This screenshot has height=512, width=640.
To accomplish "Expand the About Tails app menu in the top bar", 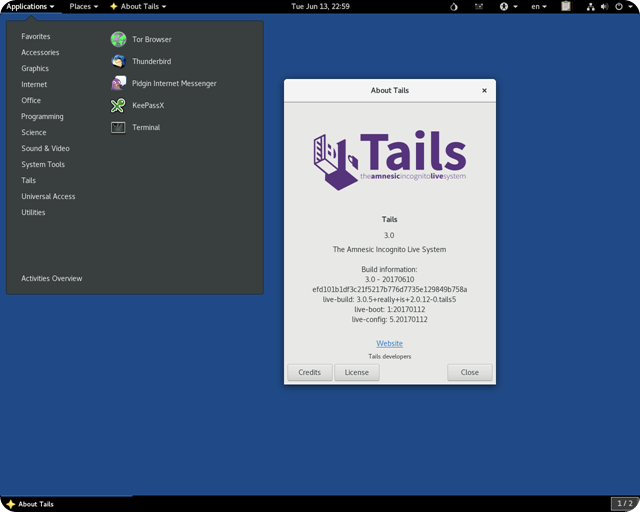I will point(138,7).
